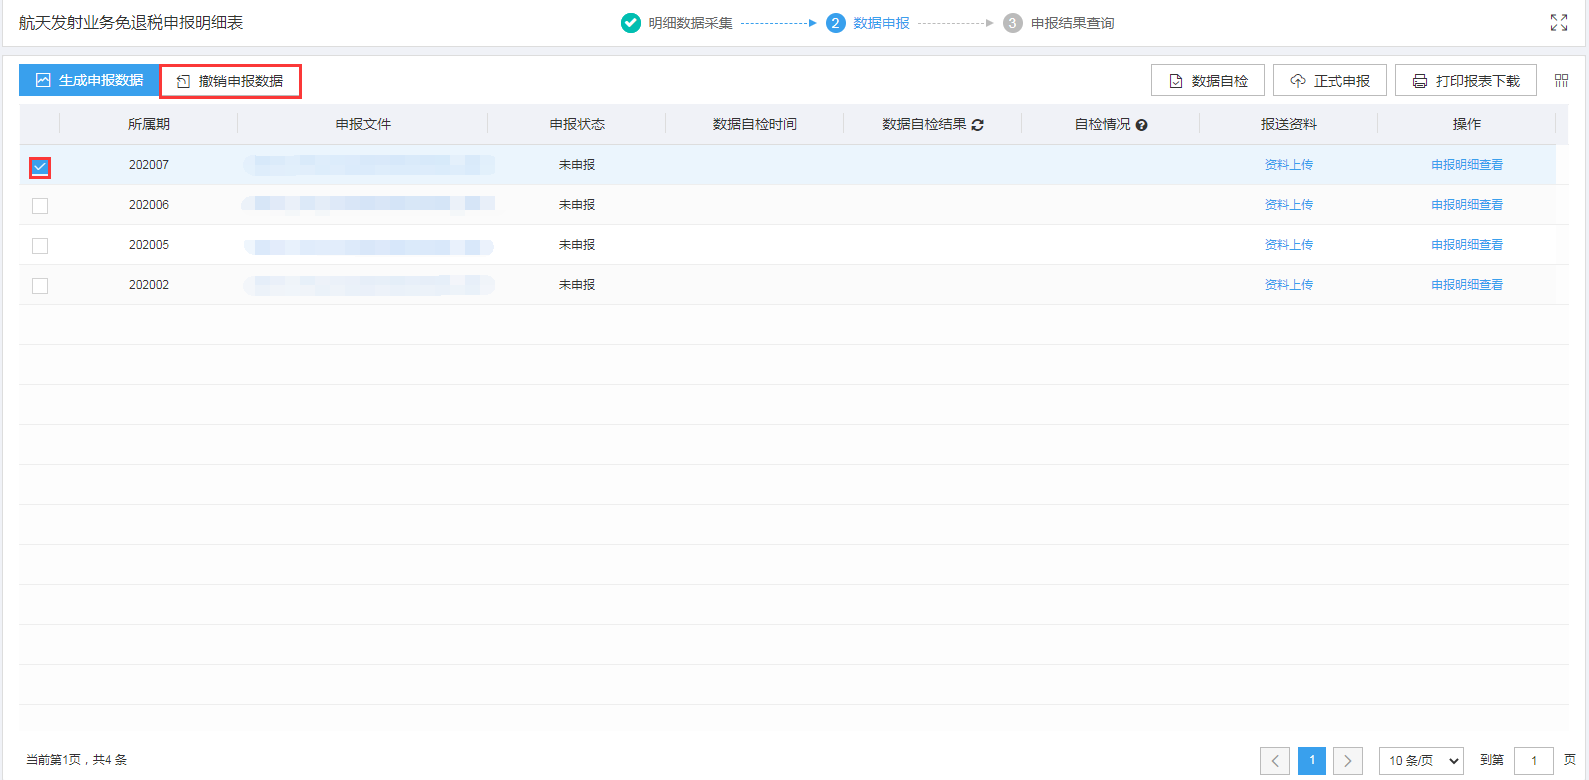Click the 撤销申报数据 button

tap(230, 81)
